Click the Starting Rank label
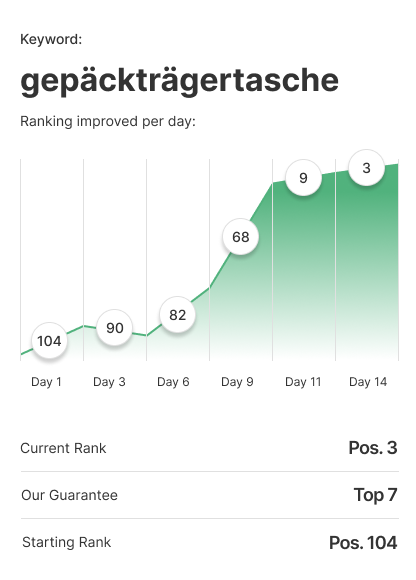The width and height of the screenshot is (416, 580). click(x=67, y=543)
